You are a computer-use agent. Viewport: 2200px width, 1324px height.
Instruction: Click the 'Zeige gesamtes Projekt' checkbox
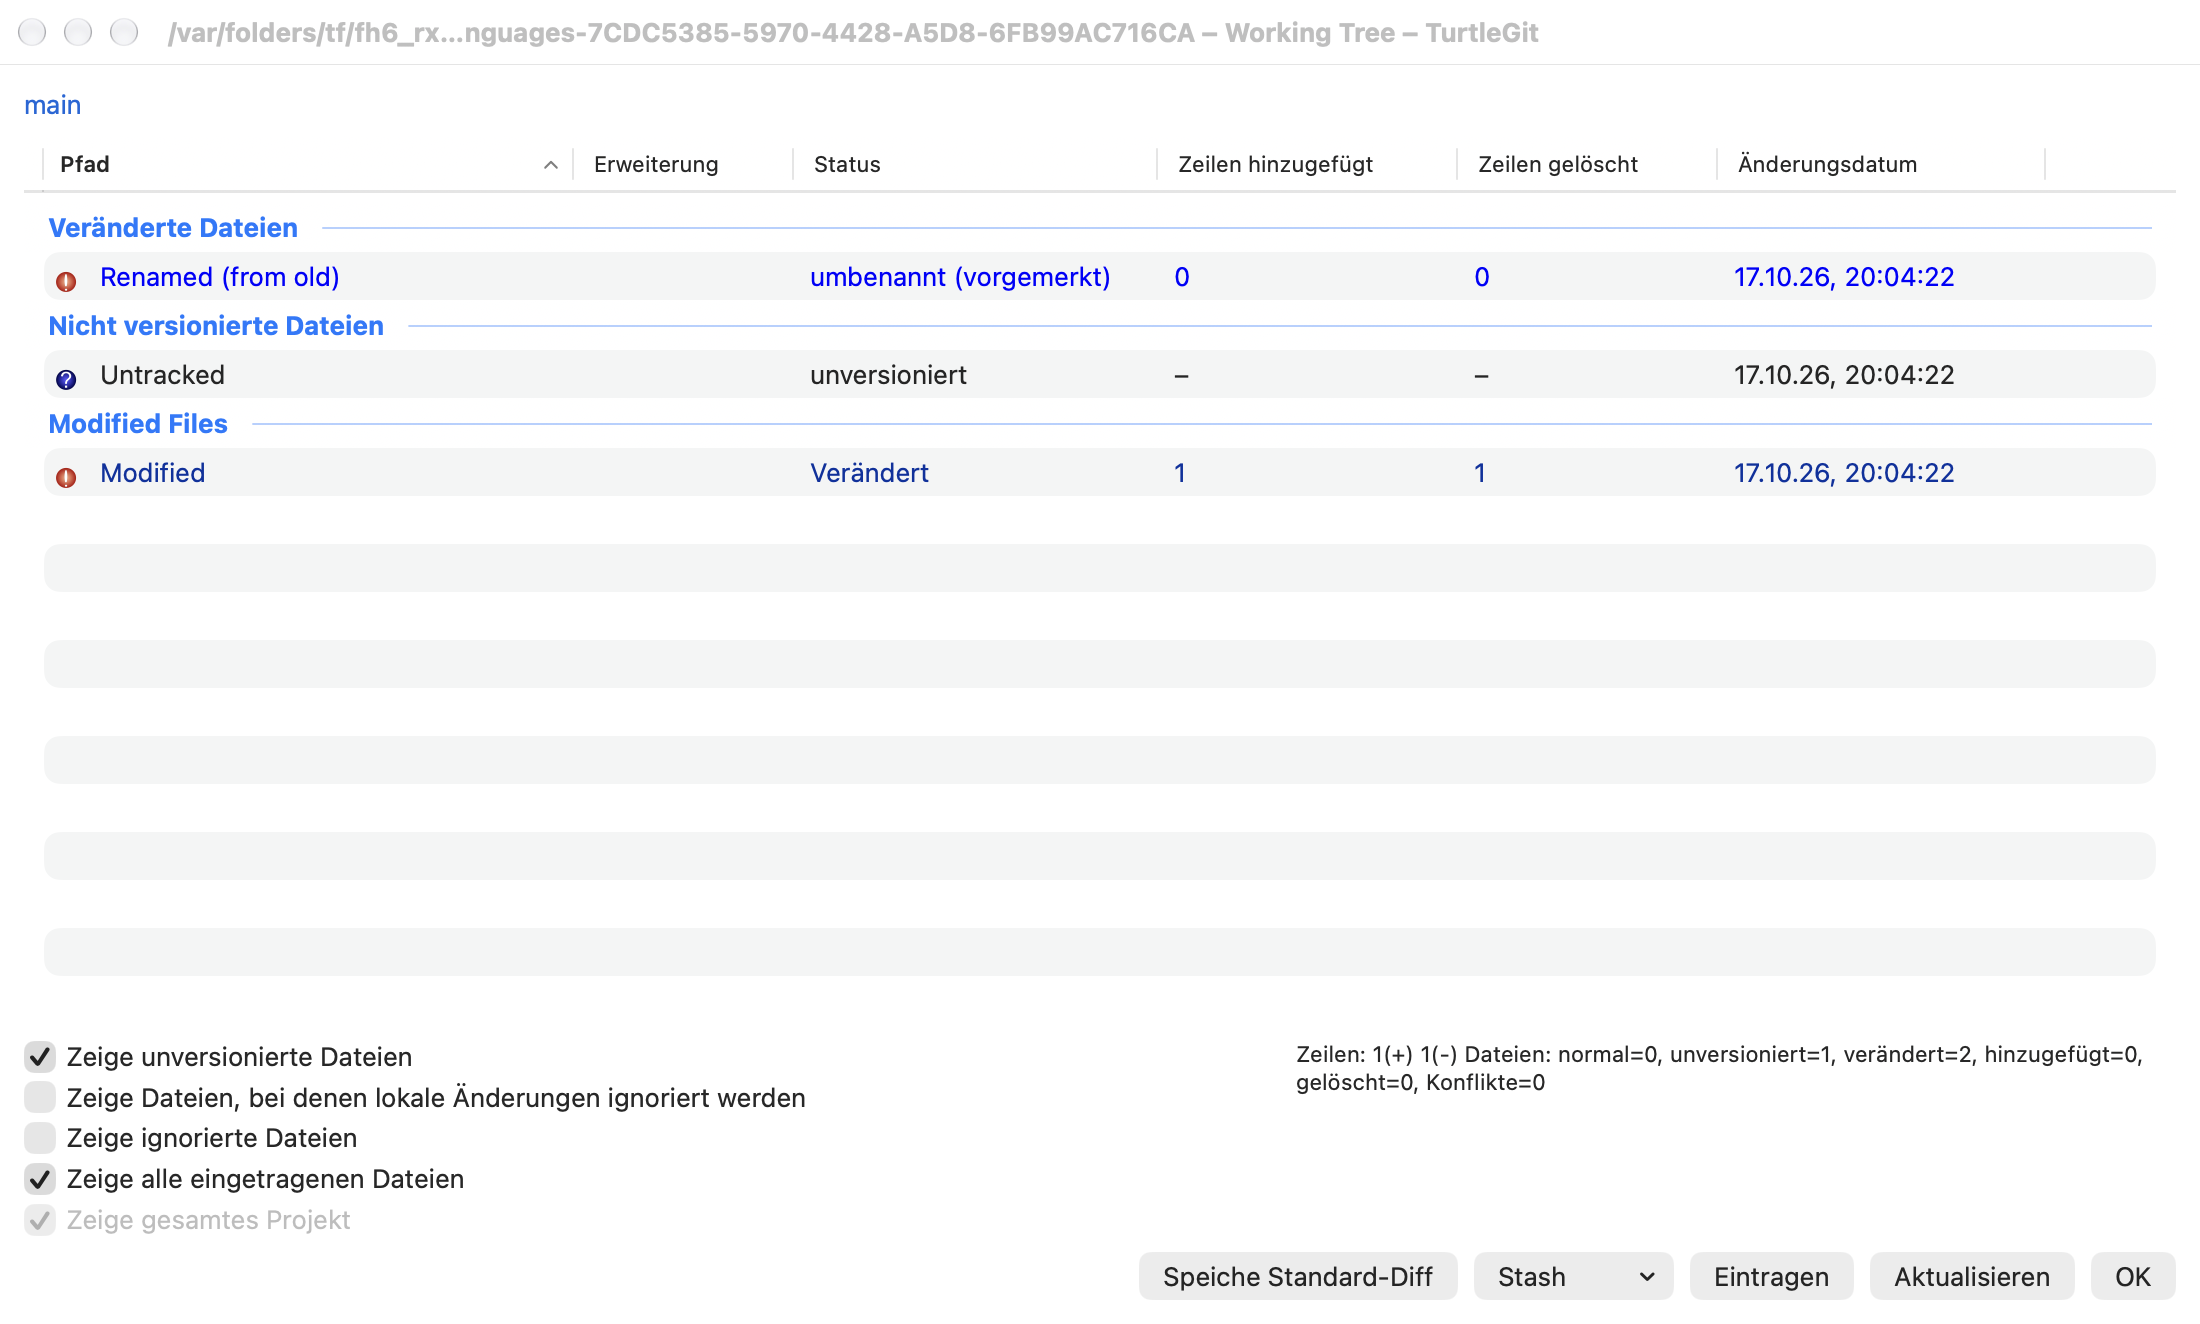pos(40,1219)
